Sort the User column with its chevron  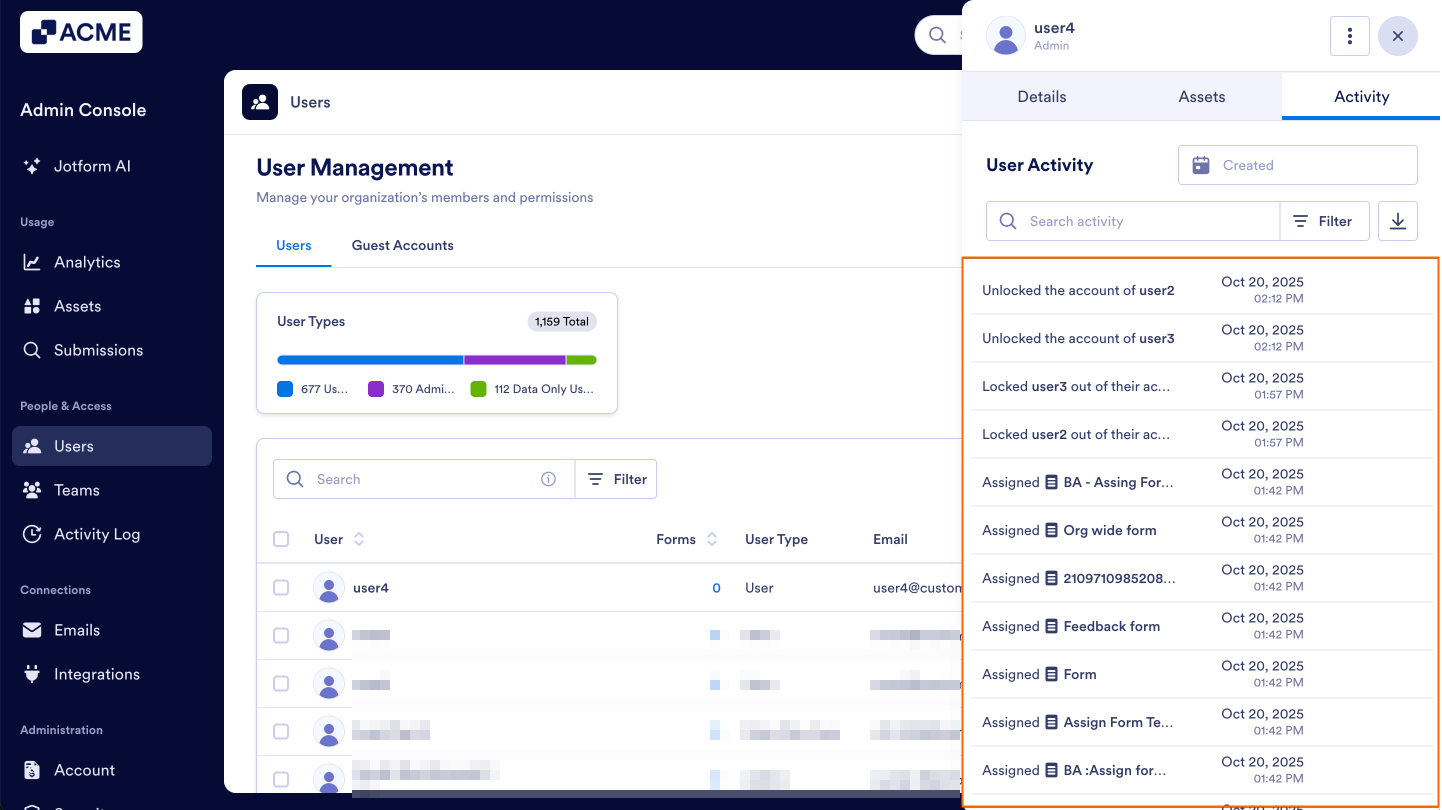(358, 538)
